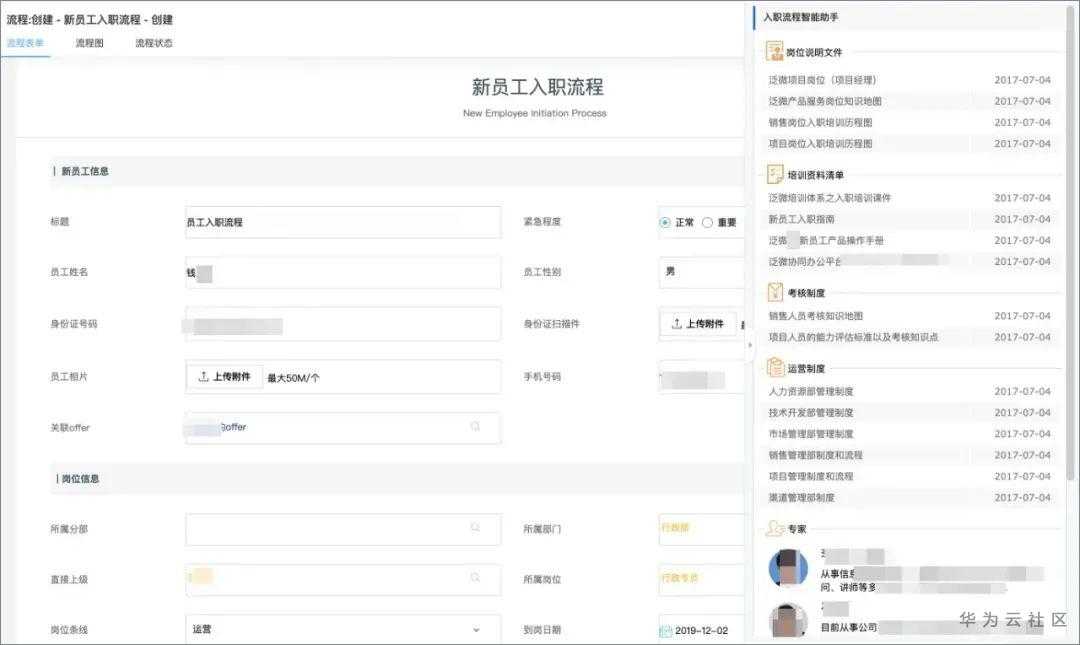
Task: Click the 身份证号码 input field
Action: pos(343,324)
